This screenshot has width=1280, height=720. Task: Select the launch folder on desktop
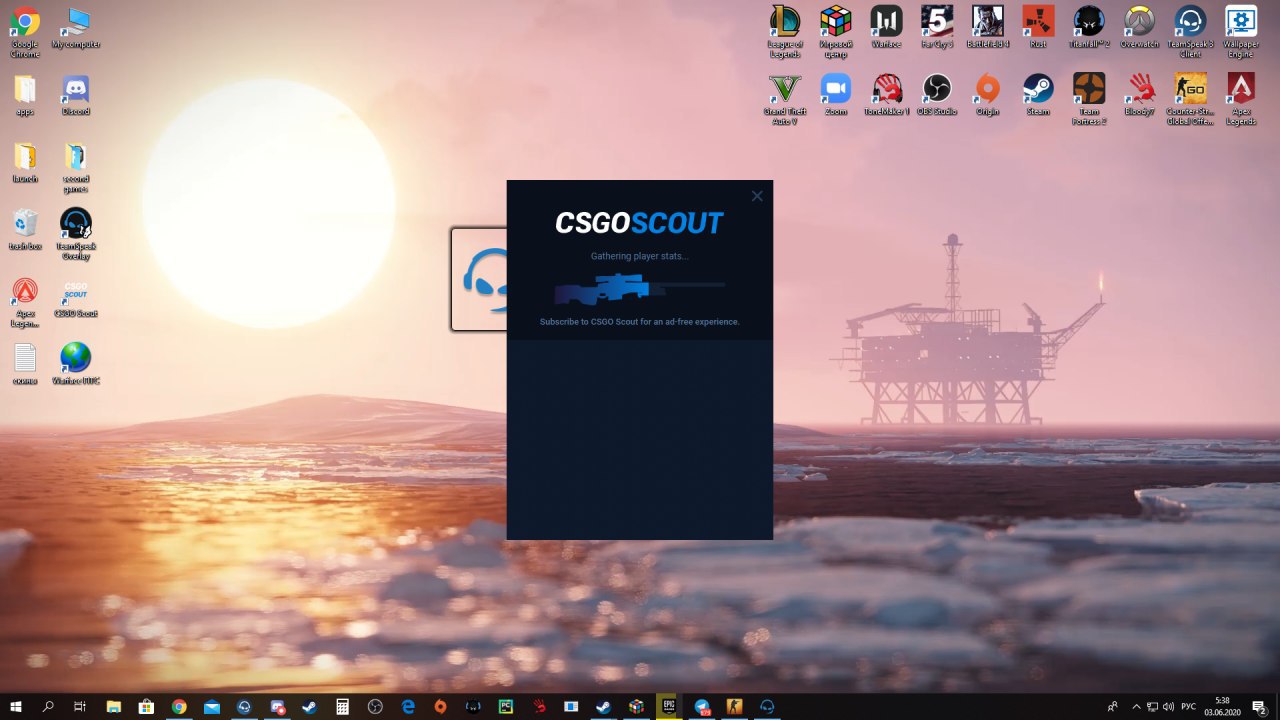[25, 163]
